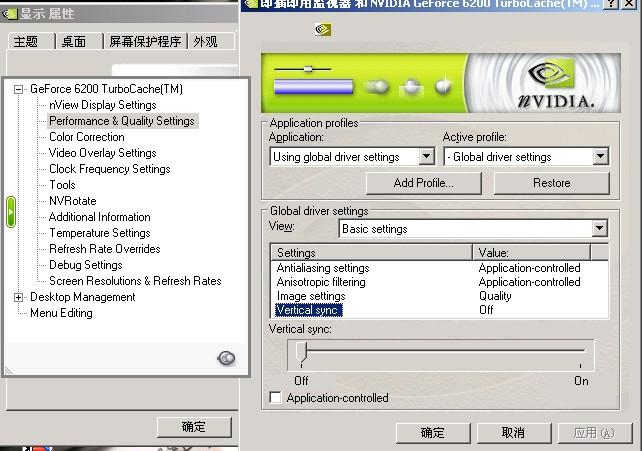
Task: Click the Display Properties title bar icon
Action: pos(9,14)
